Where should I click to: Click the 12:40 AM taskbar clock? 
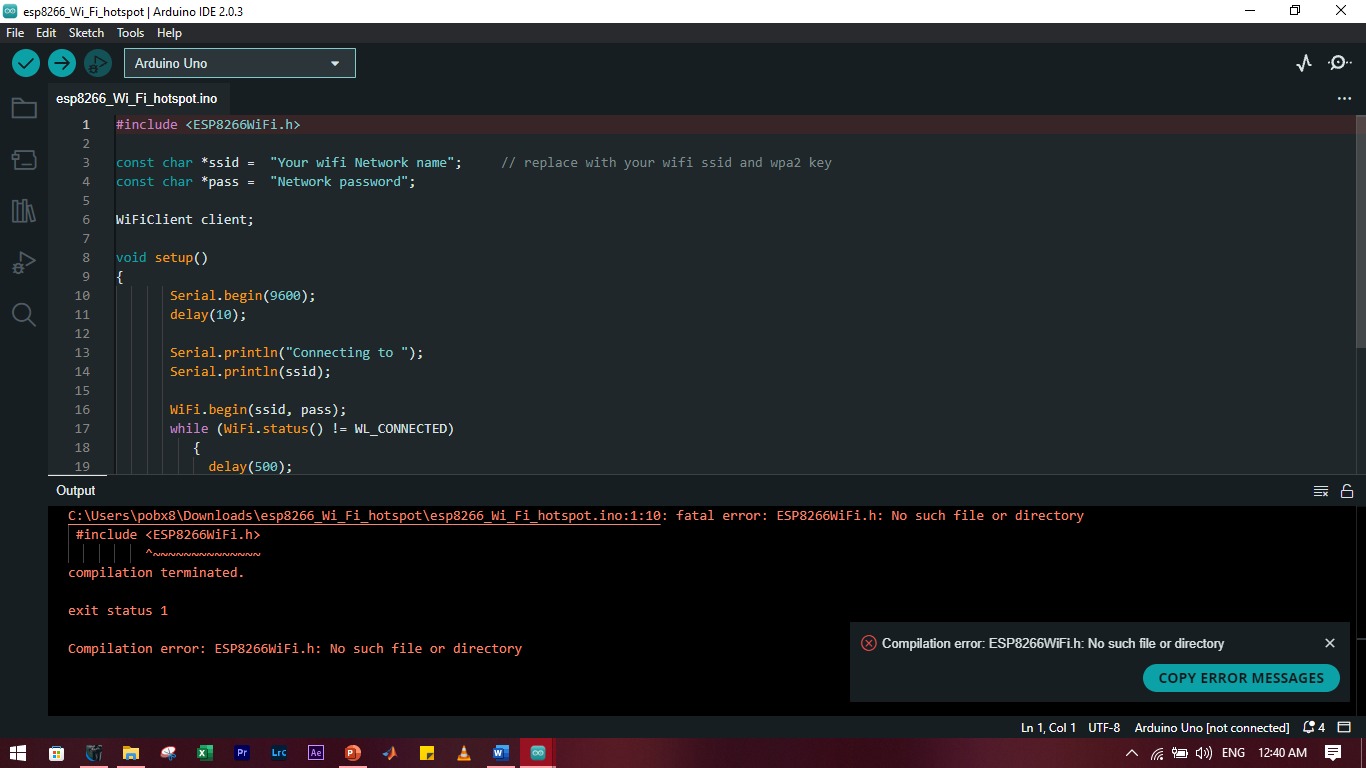click(1282, 753)
